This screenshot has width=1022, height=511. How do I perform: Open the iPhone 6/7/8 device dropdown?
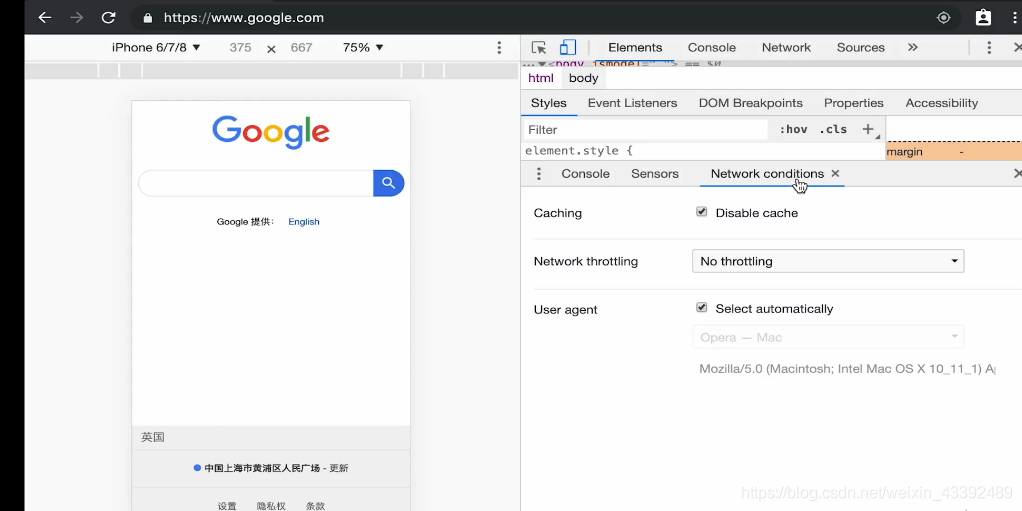click(x=156, y=48)
